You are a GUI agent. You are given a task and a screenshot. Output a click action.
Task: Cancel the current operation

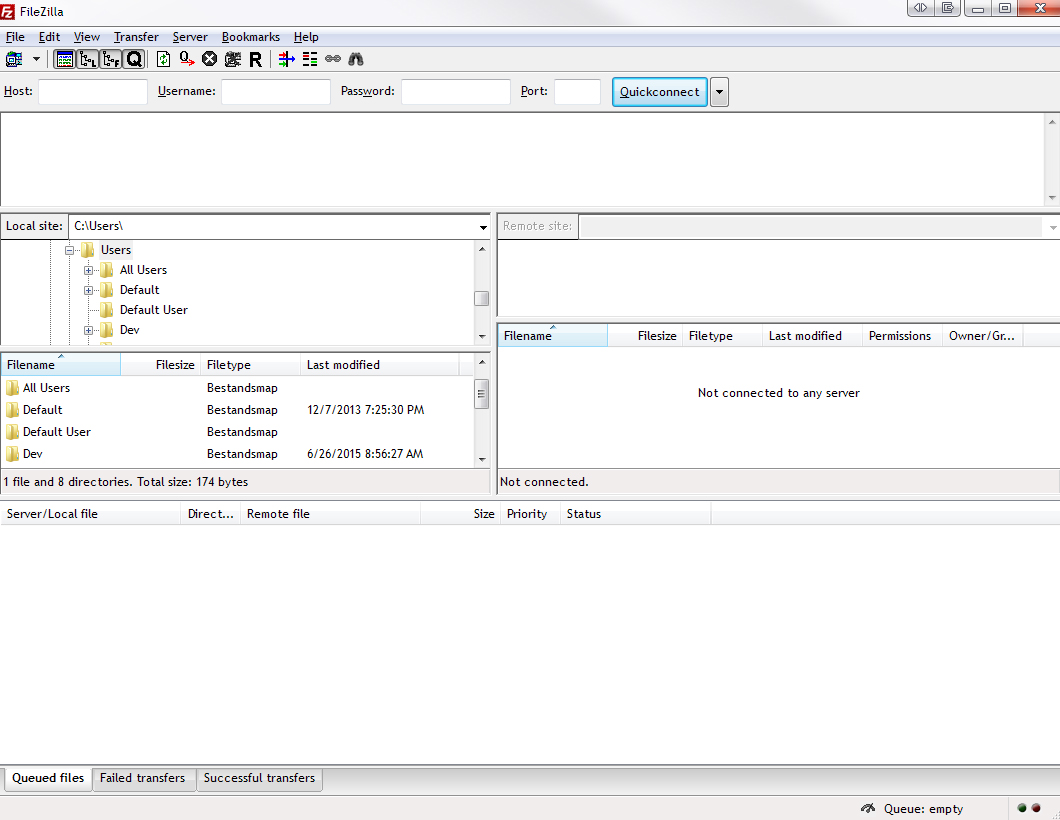(210, 59)
